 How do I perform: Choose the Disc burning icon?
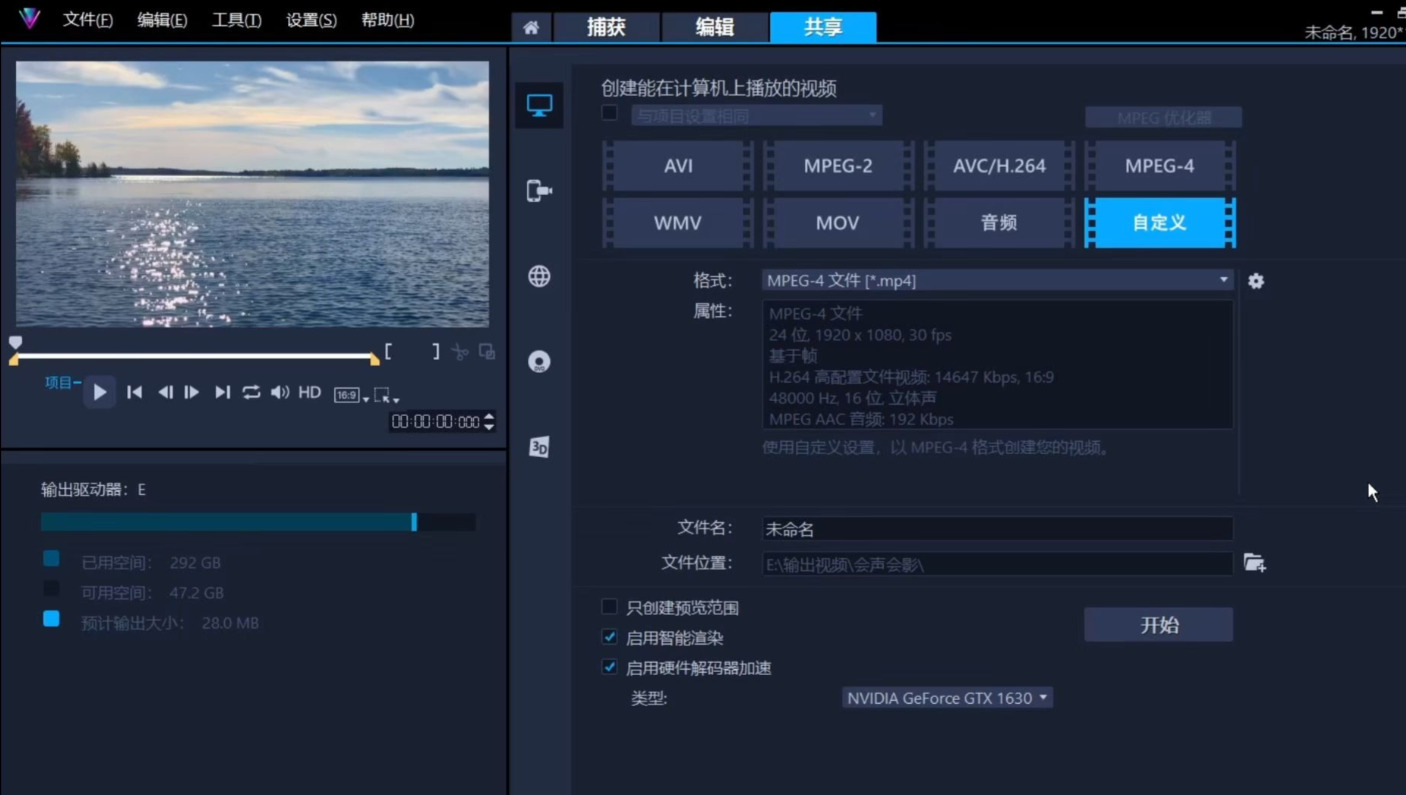tap(539, 361)
